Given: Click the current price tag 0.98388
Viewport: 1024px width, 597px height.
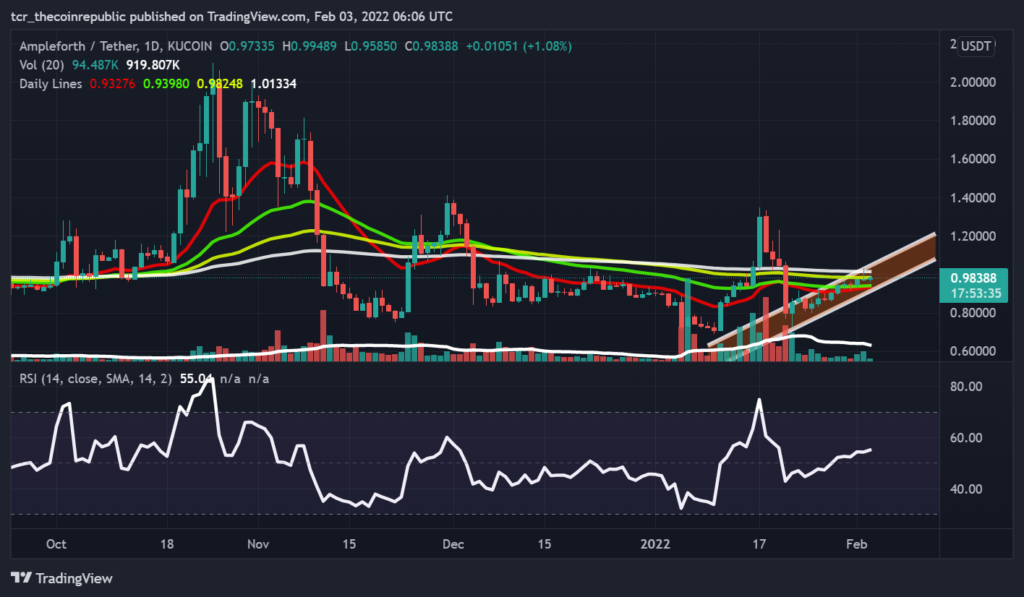Looking at the screenshot, I should [973, 278].
